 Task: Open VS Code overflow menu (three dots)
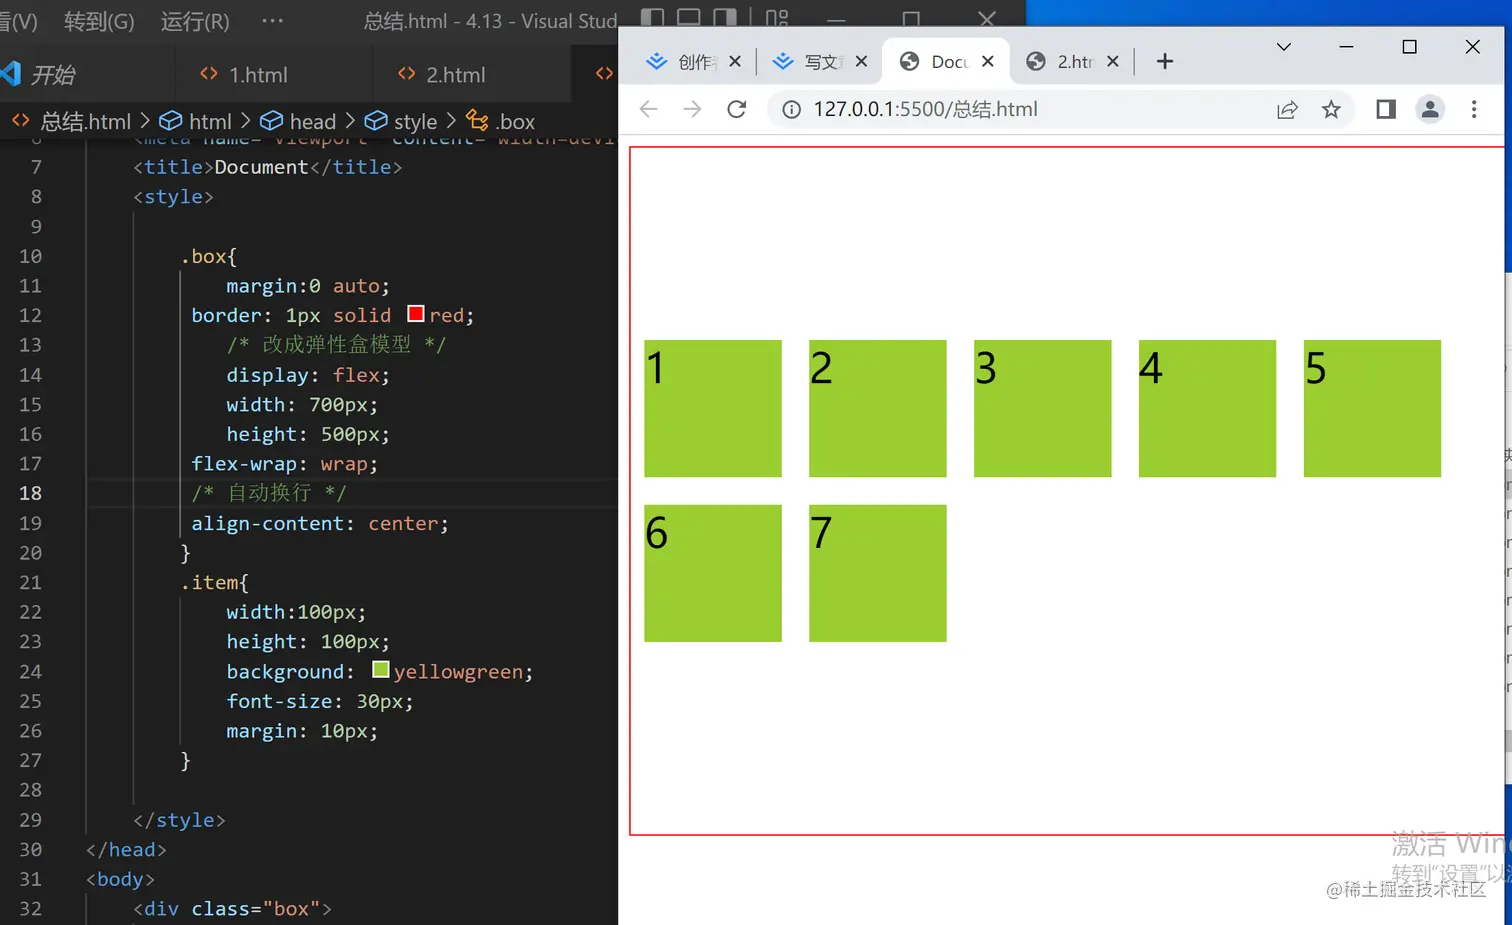coord(272,20)
